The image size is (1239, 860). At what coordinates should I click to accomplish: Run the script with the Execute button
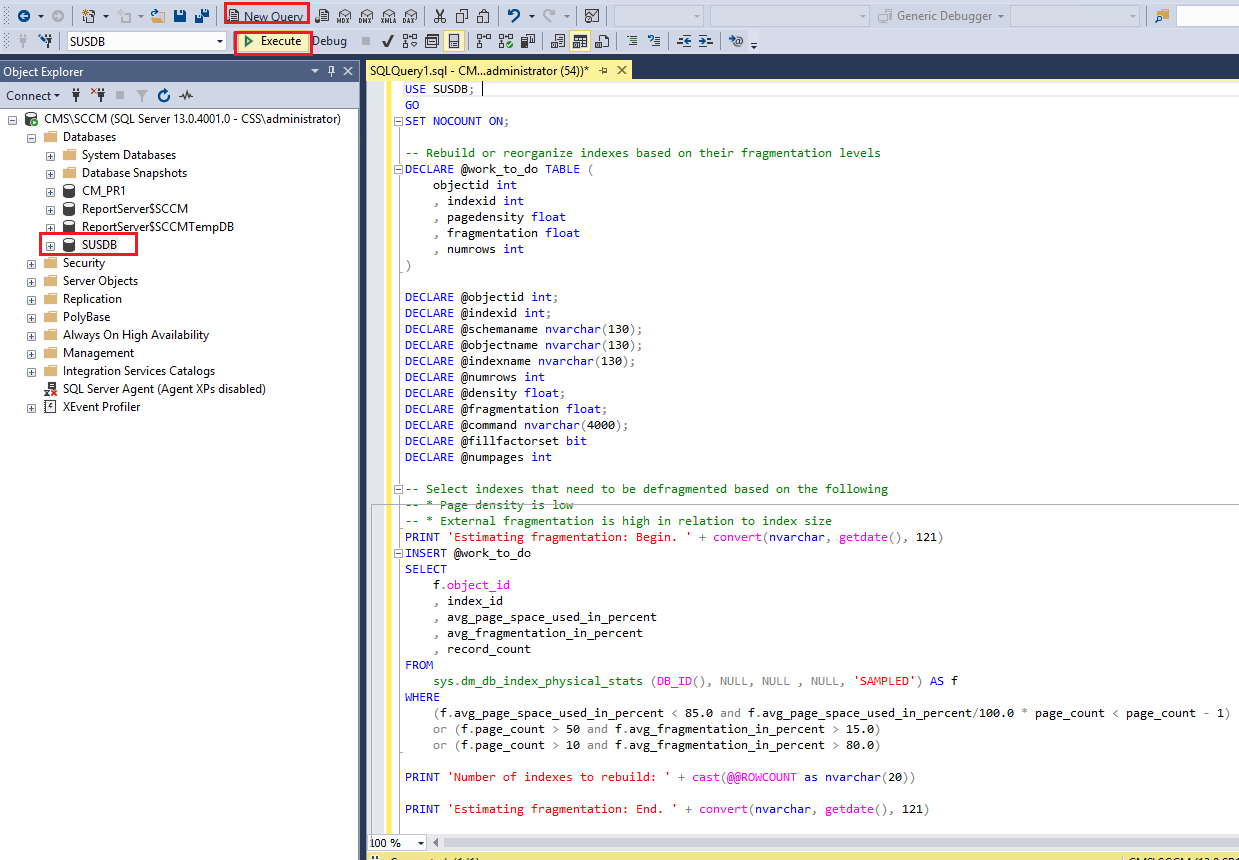point(271,41)
